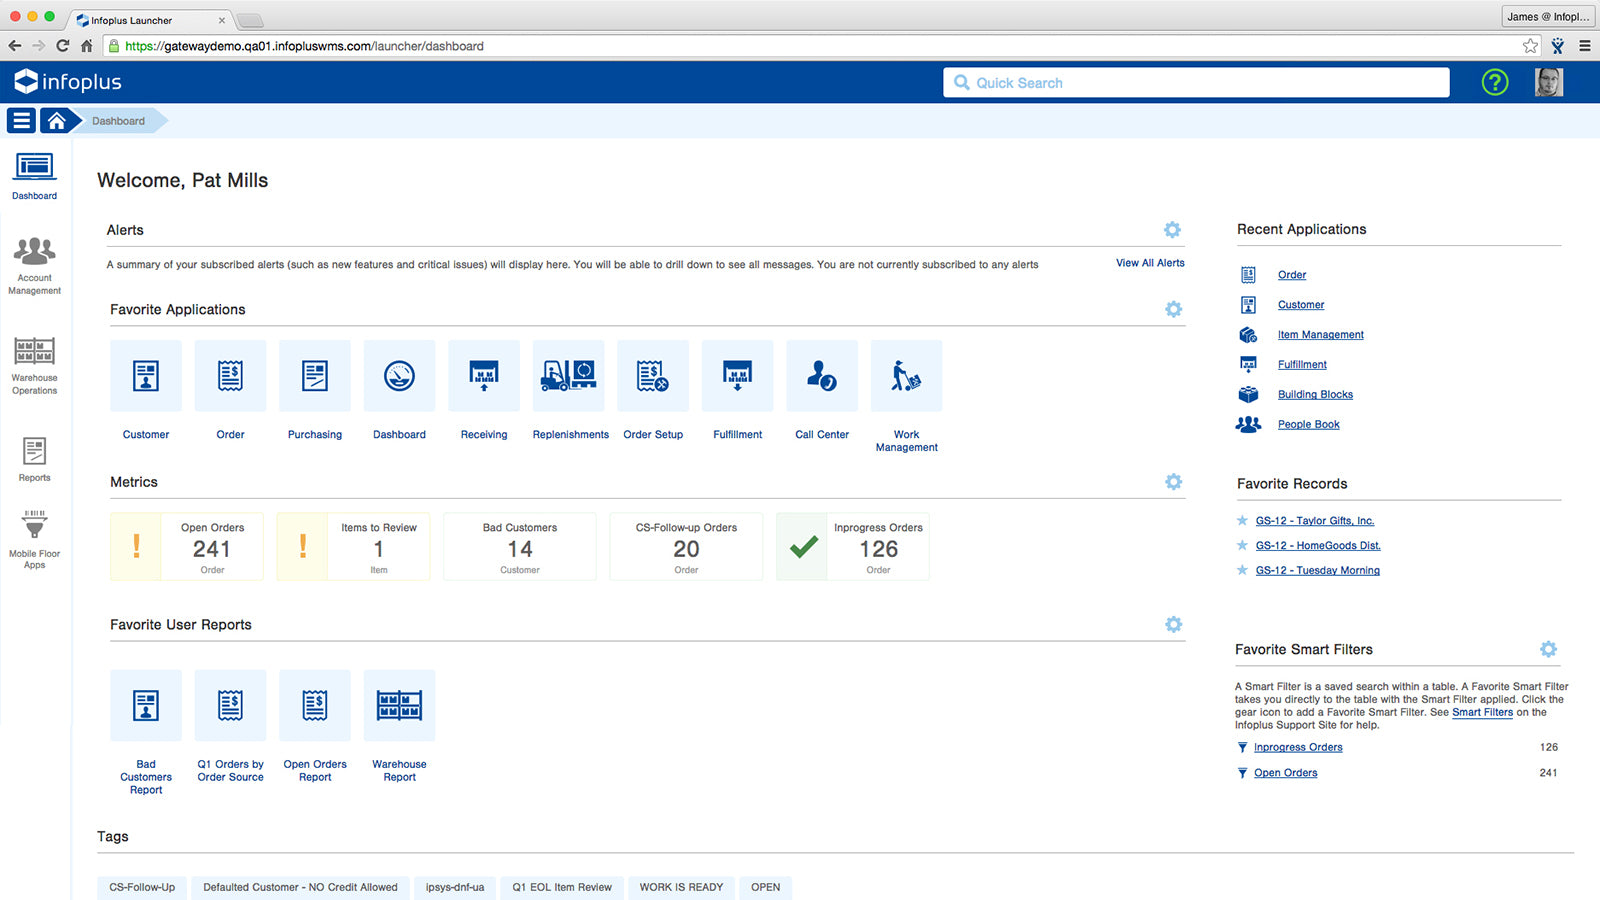Open the GS-12 - Taylor Gifts record
Image resolution: width=1600 pixels, height=900 pixels.
point(1314,520)
